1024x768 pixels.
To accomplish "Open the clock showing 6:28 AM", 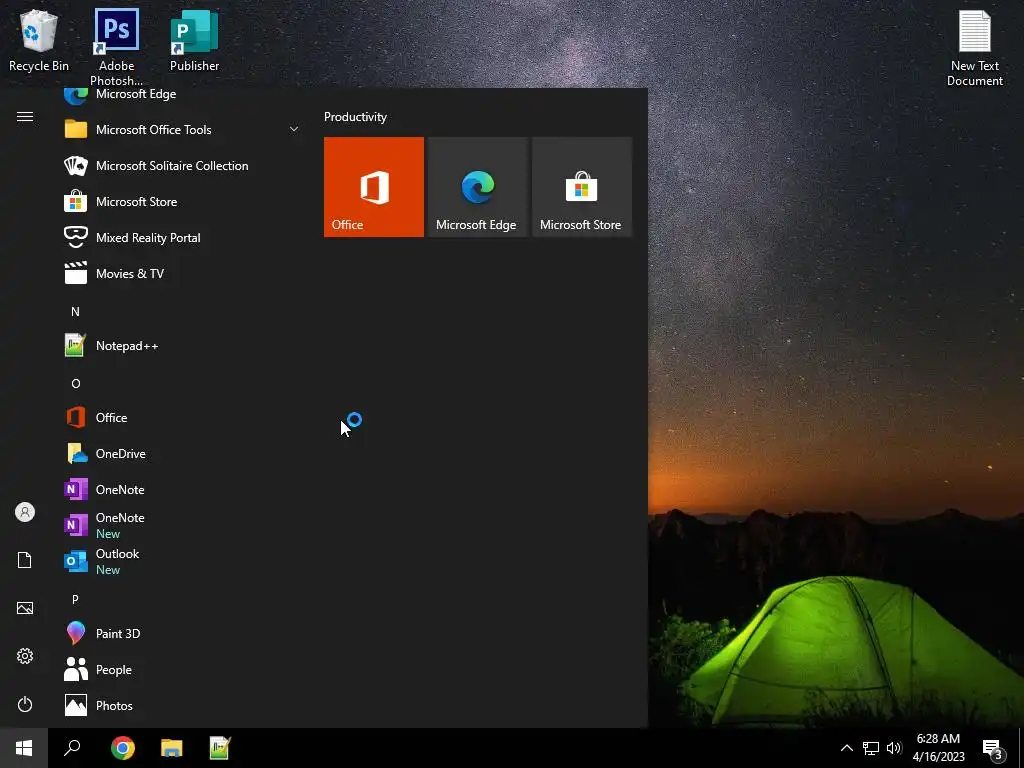I will (x=938, y=748).
